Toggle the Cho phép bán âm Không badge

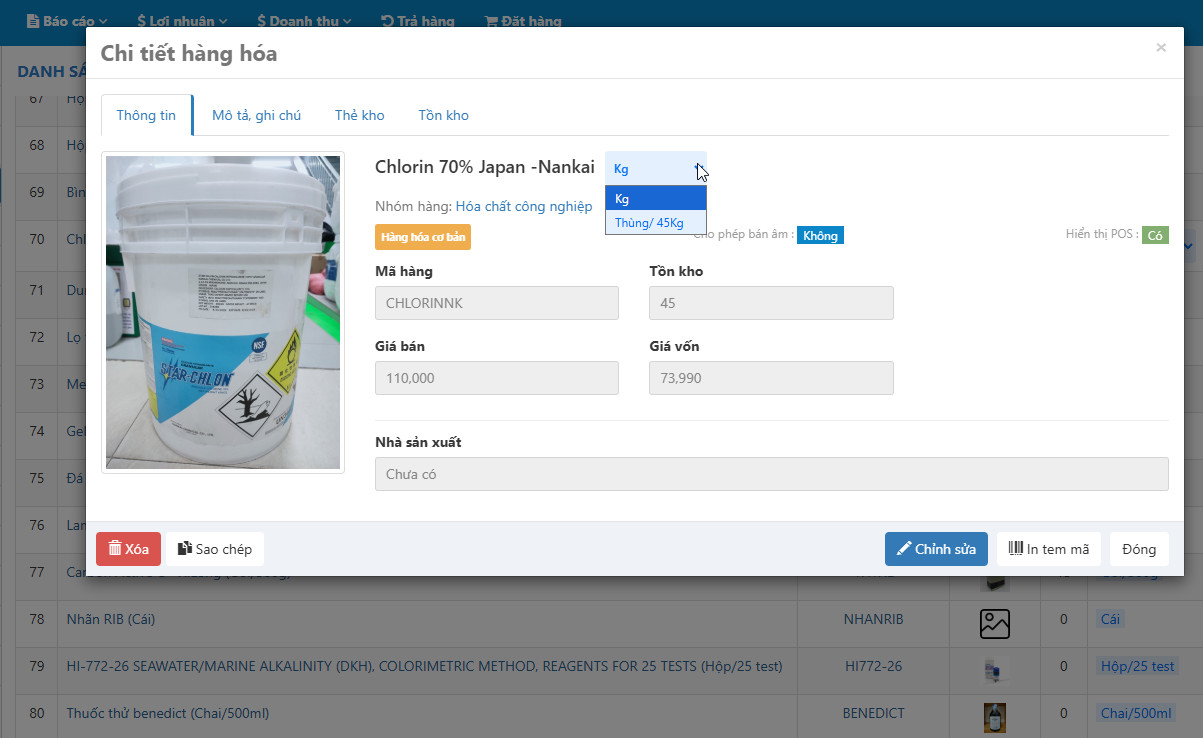tap(820, 236)
